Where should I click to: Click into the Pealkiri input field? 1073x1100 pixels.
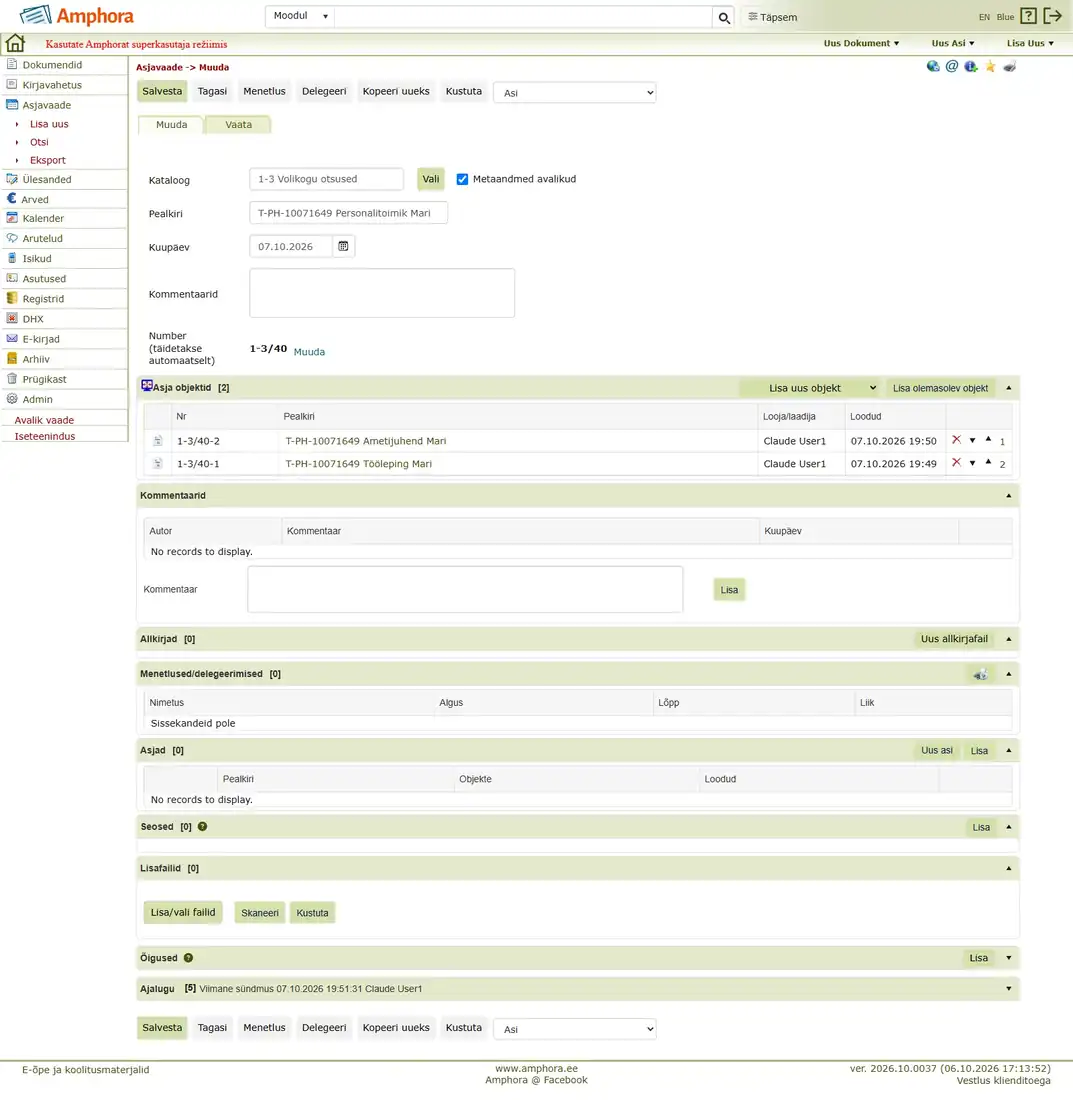tap(348, 213)
